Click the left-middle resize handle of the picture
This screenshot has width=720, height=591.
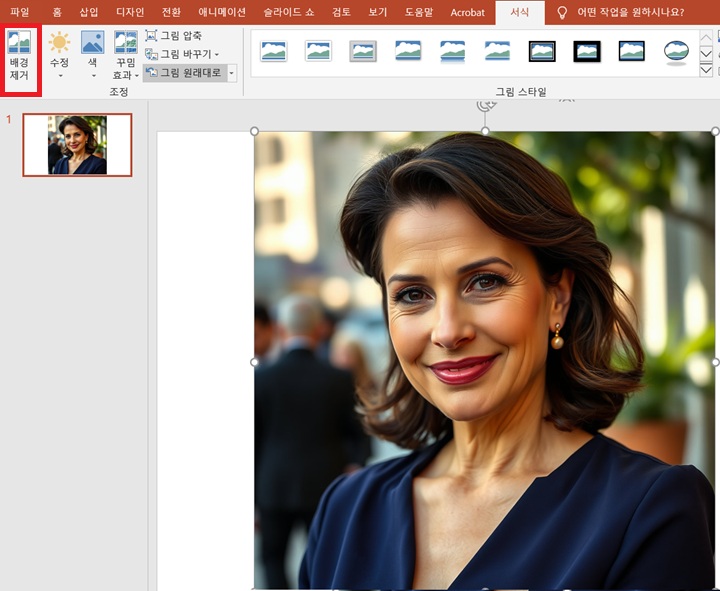coord(254,362)
